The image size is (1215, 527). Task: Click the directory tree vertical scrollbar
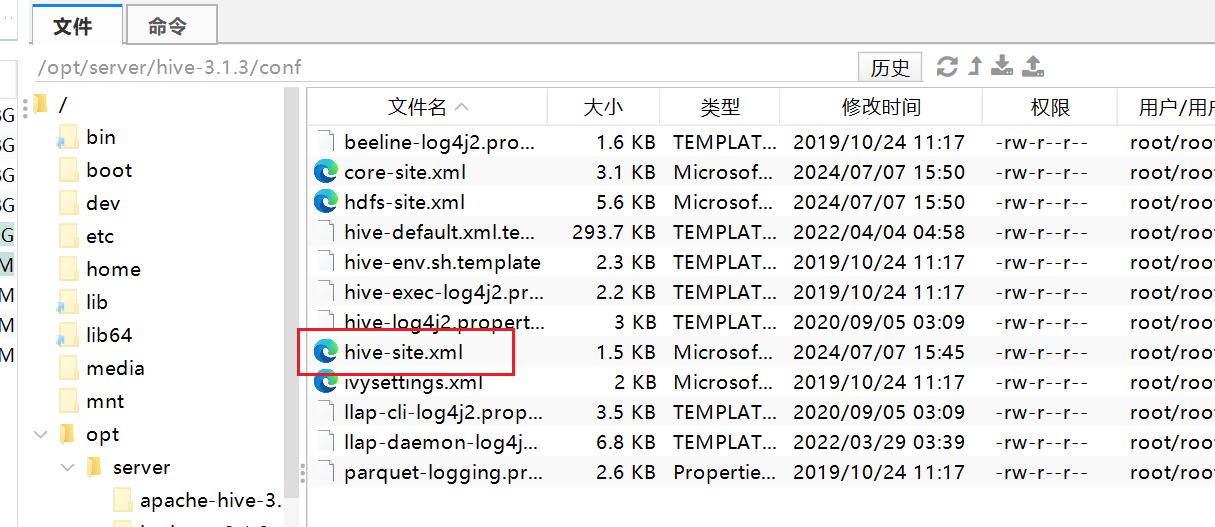pos(292,290)
